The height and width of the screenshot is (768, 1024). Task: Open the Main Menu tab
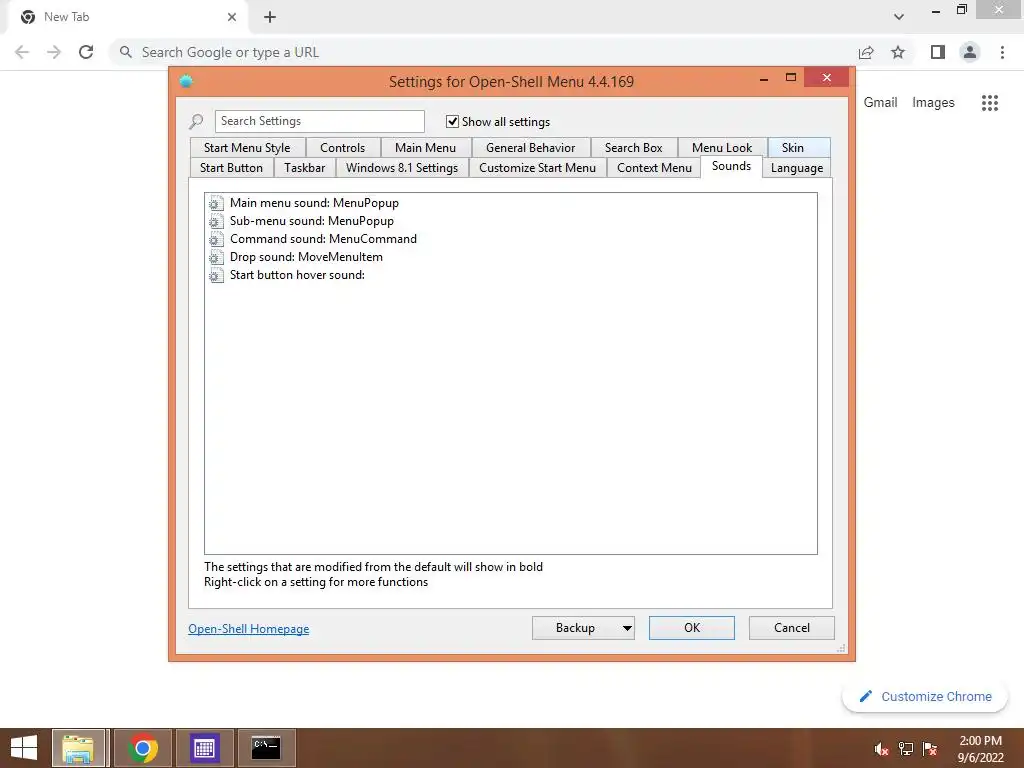[425, 148]
